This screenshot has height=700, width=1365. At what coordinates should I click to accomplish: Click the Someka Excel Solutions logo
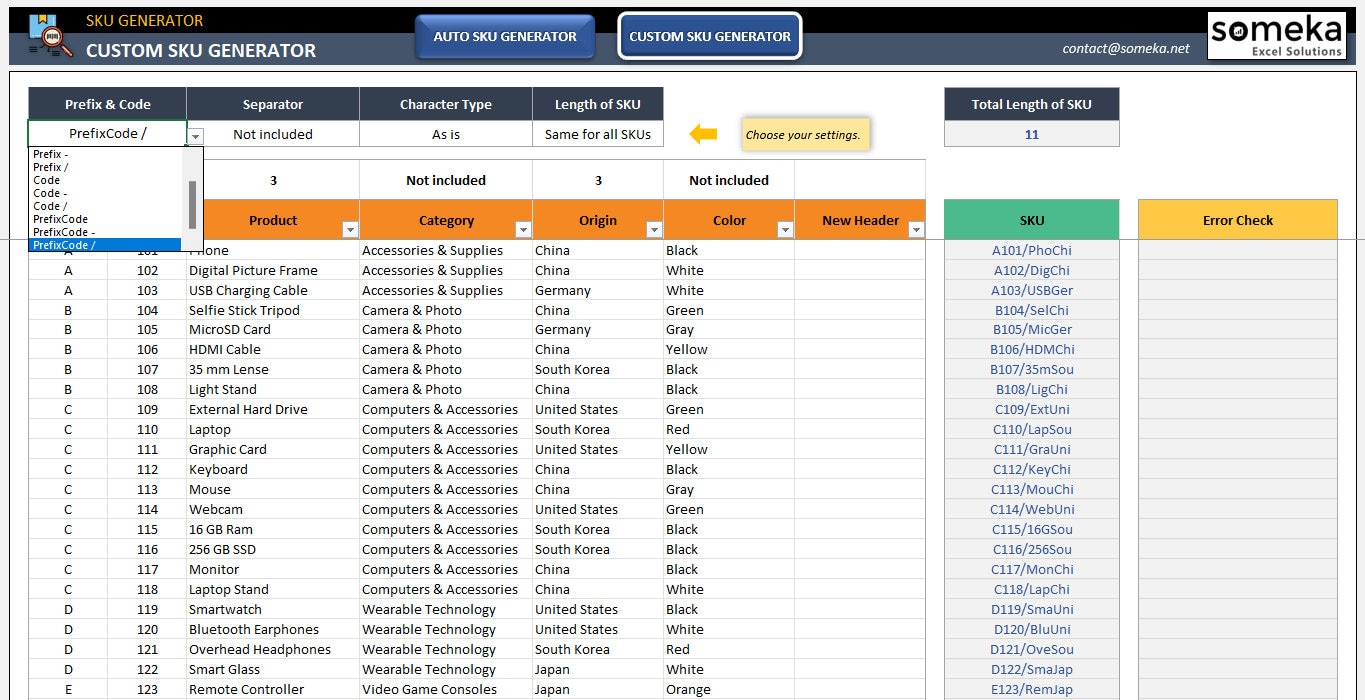tap(1277, 33)
